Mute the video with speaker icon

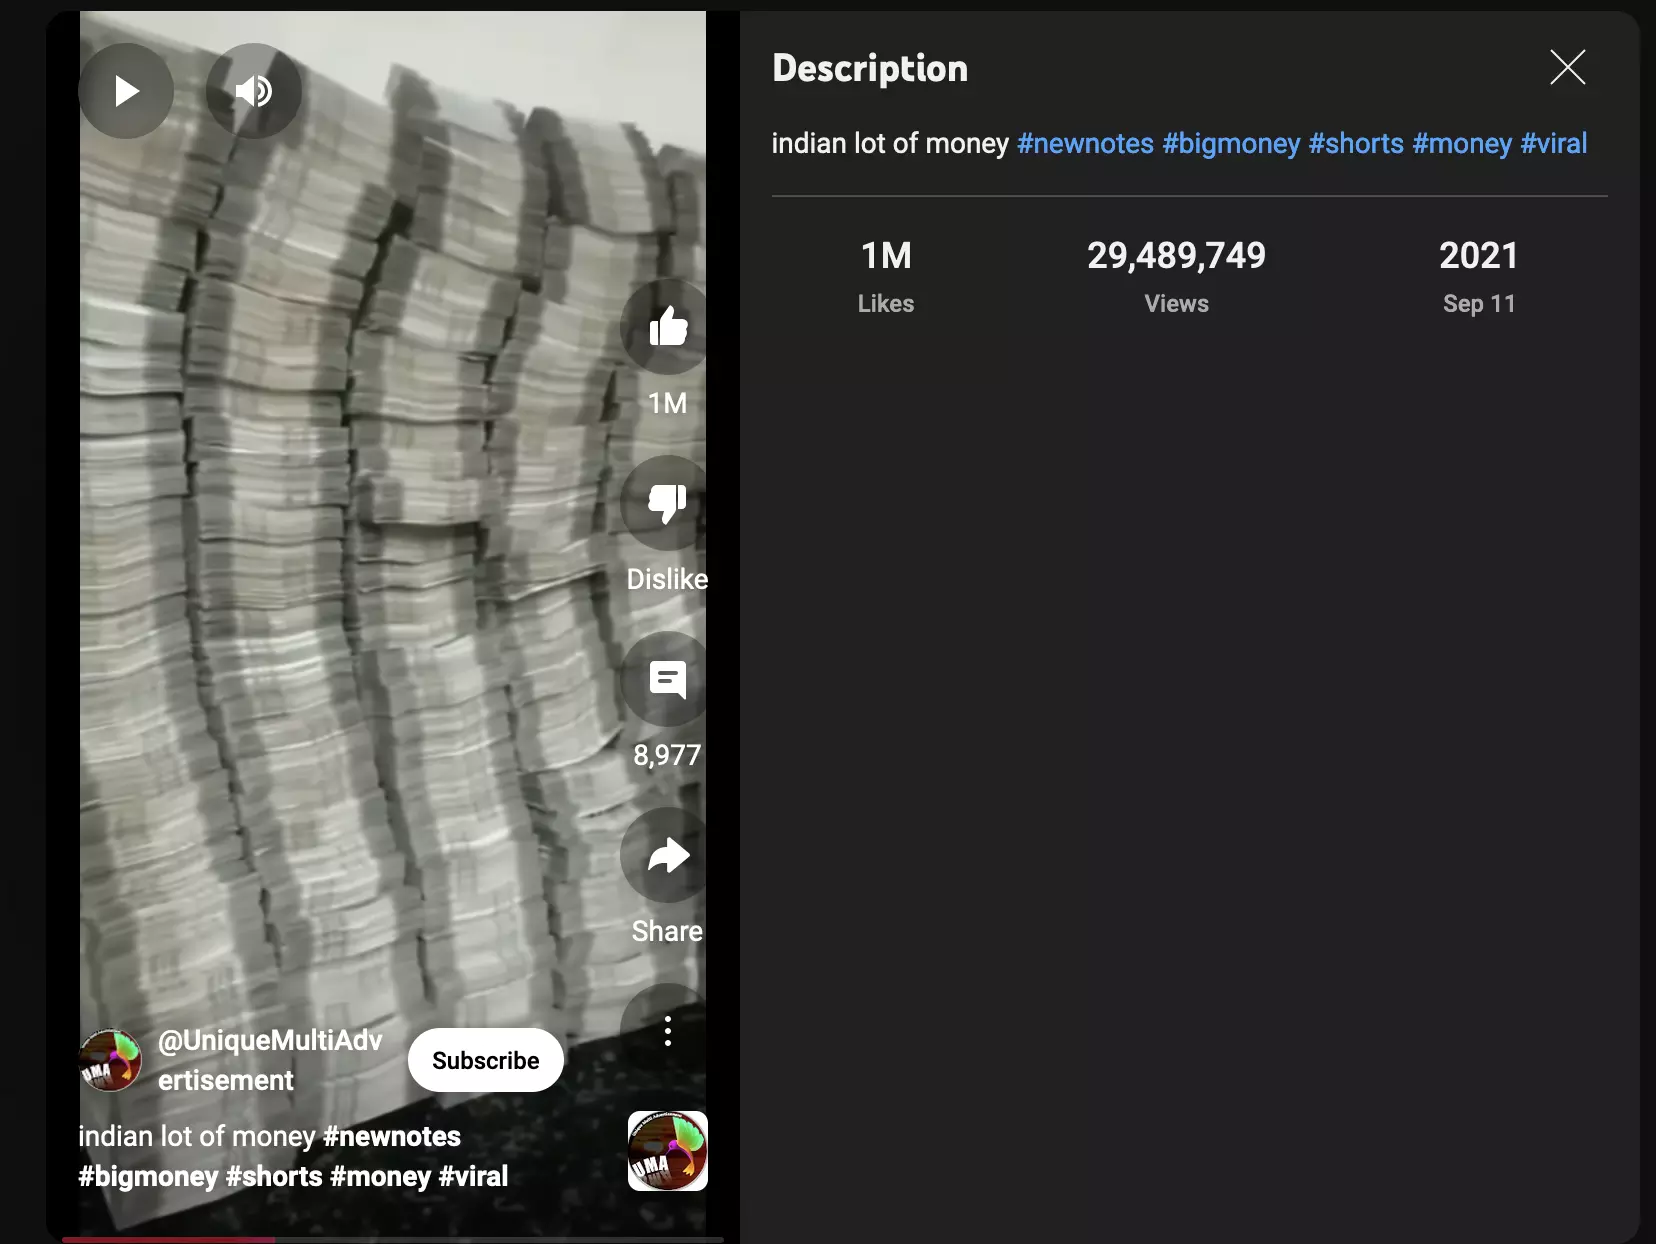point(254,91)
